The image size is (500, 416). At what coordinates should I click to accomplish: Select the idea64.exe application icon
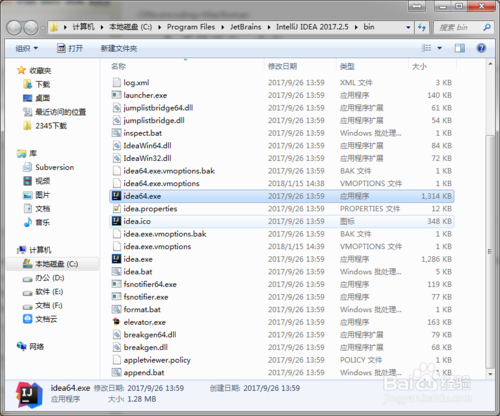click(x=116, y=196)
